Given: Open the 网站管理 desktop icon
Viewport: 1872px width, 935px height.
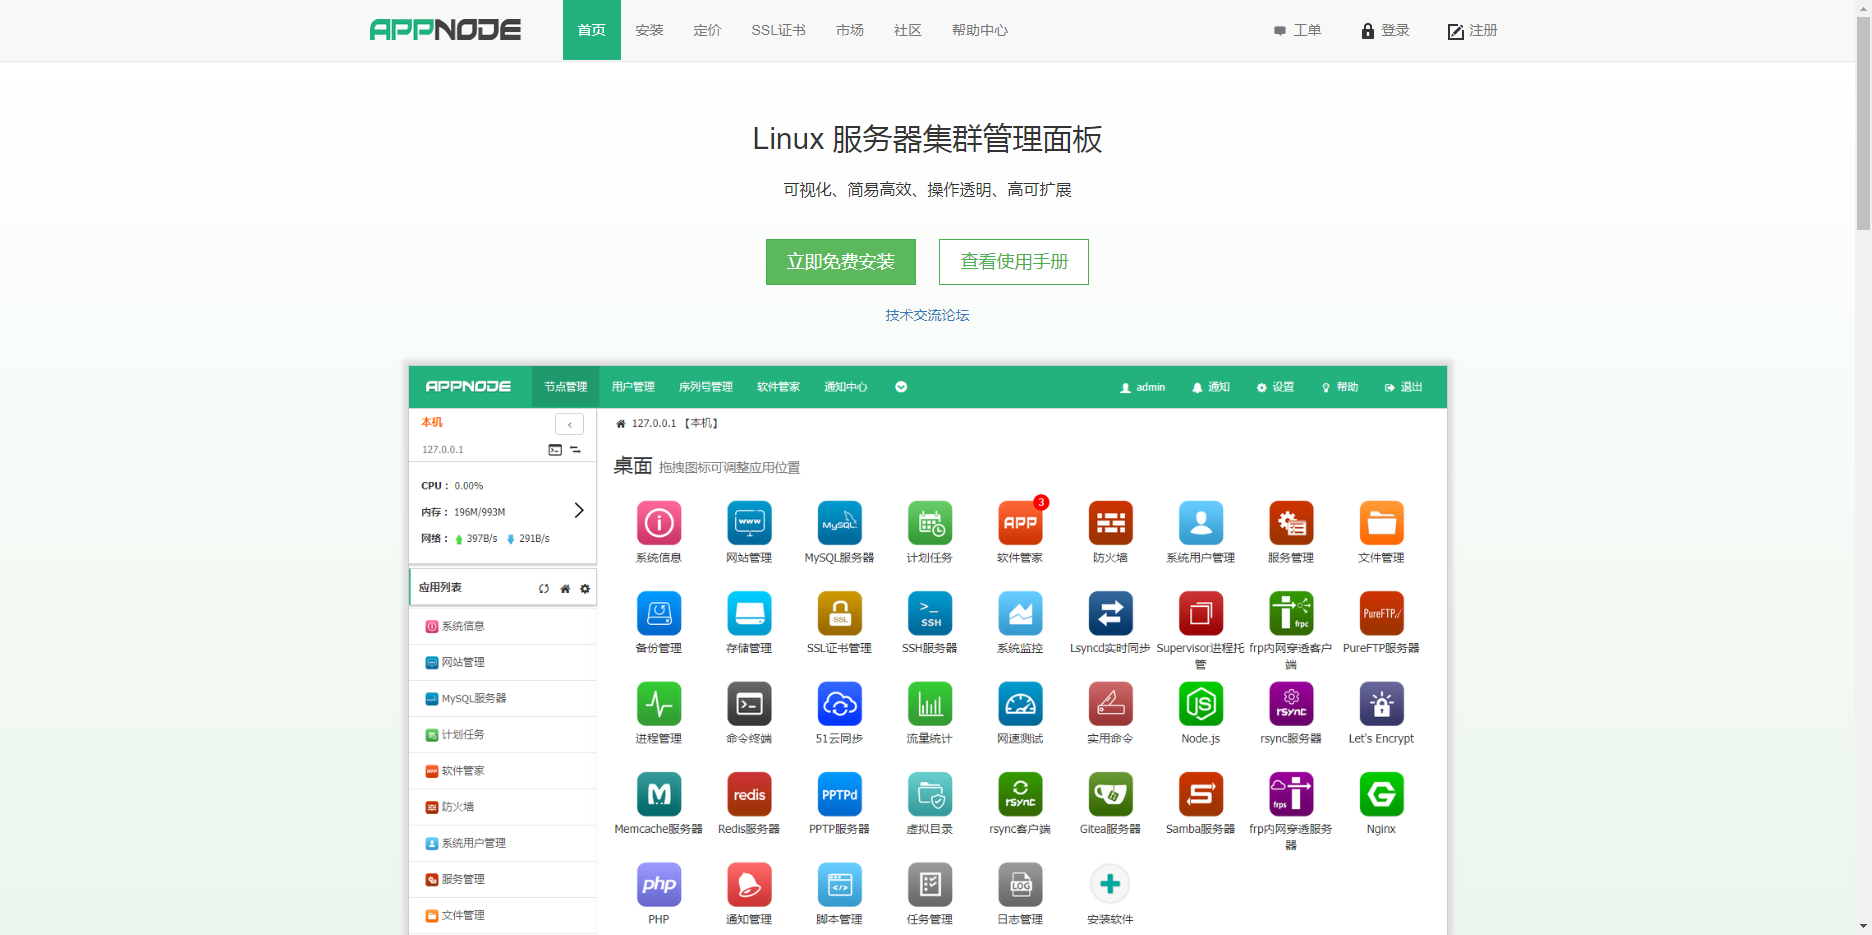Looking at the screenshot, I should [749, 523].
